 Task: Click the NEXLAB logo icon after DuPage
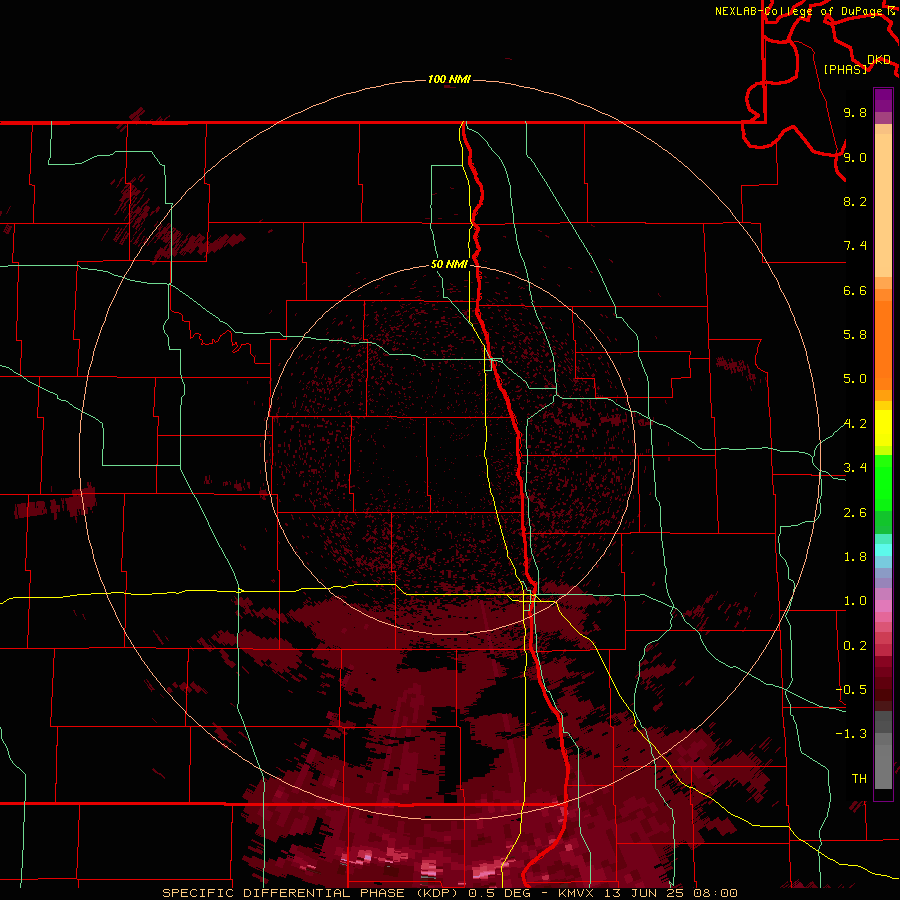point(891,10)
